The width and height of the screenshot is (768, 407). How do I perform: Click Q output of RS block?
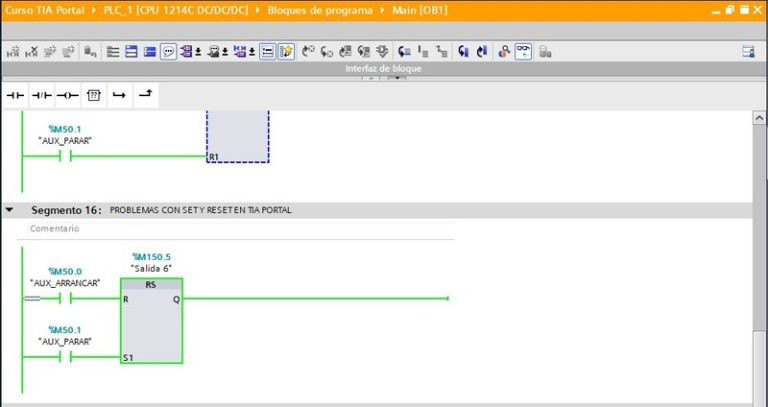click(x=176, y=299)
